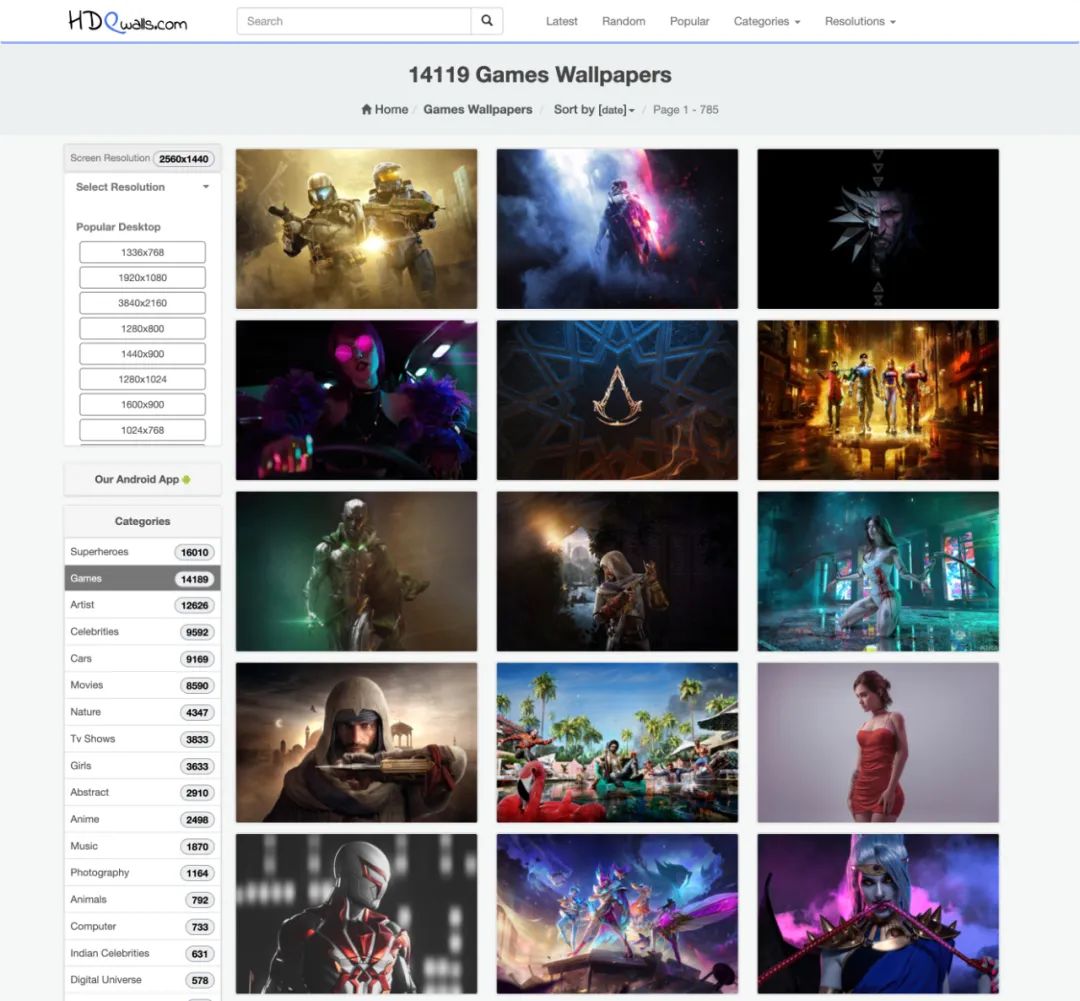Open the Assassin's Creed logo wallpaper
1080x1001 pixels.
(617, 400)
